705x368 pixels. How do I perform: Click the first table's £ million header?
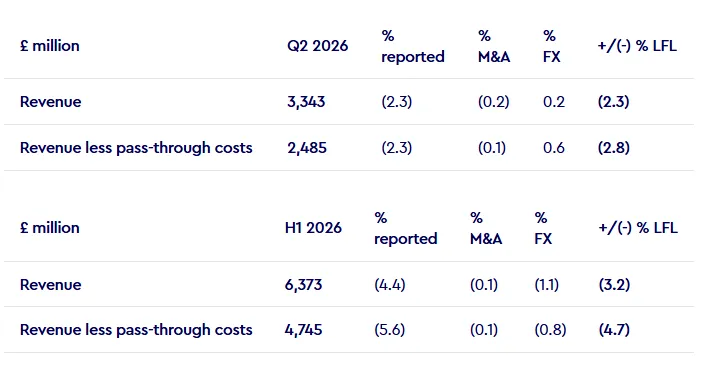pos(49,46)
